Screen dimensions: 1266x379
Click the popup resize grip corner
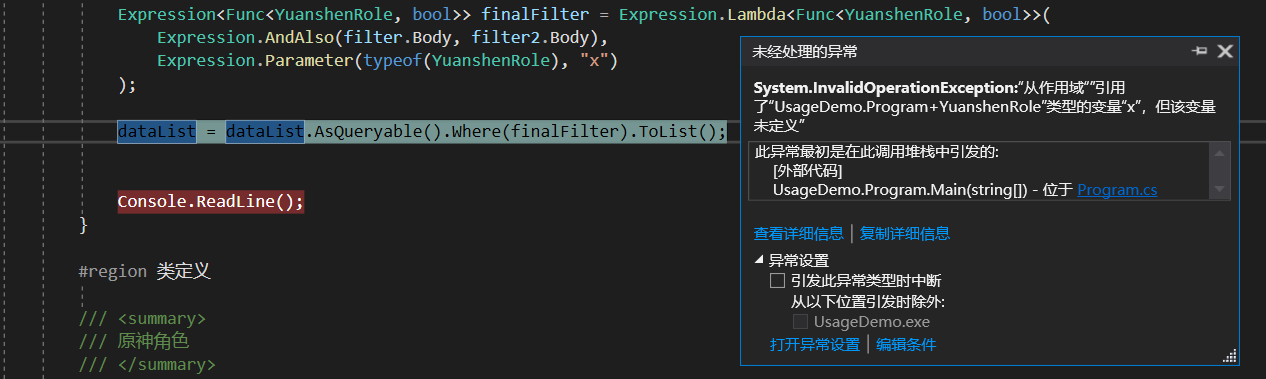coord(1230,355)
